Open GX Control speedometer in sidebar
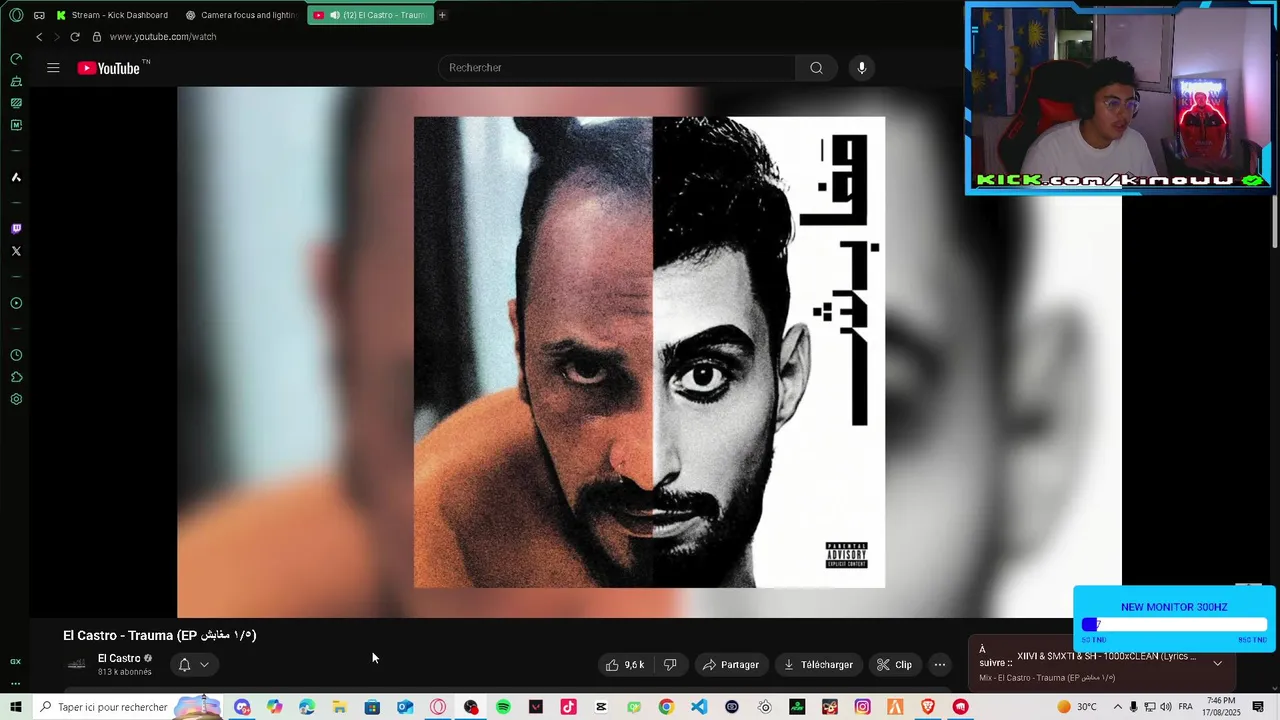Viewport: 1280px width, 720px height. tap(16, 59)
